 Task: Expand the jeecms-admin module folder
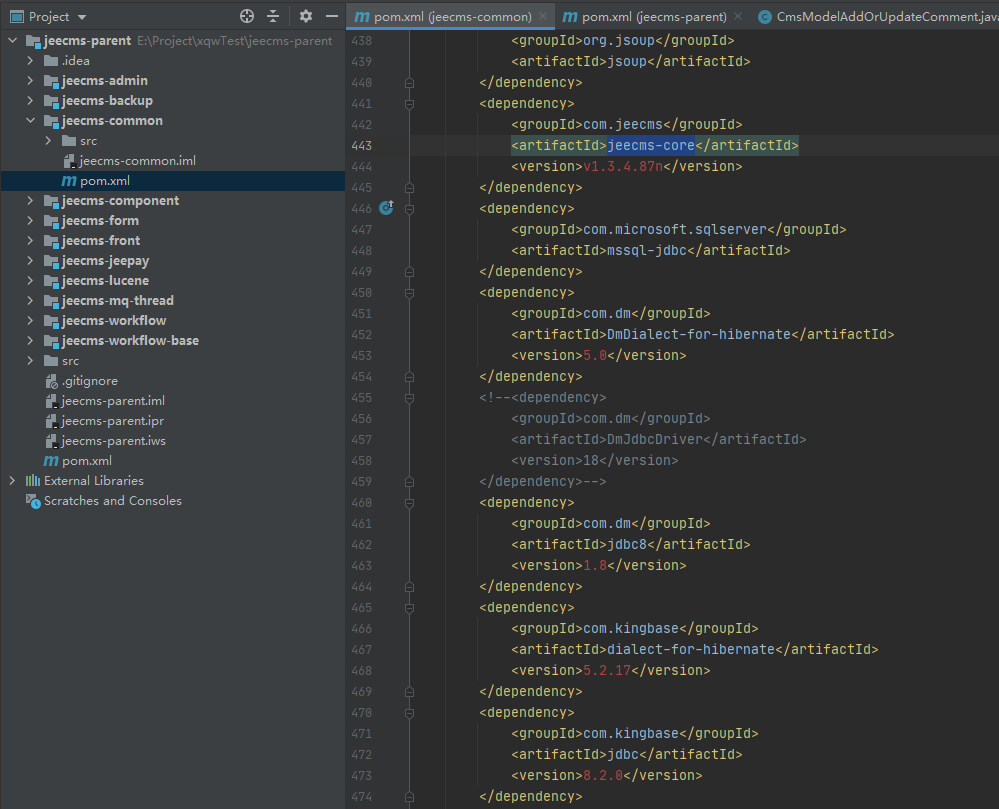click(30, 81)
